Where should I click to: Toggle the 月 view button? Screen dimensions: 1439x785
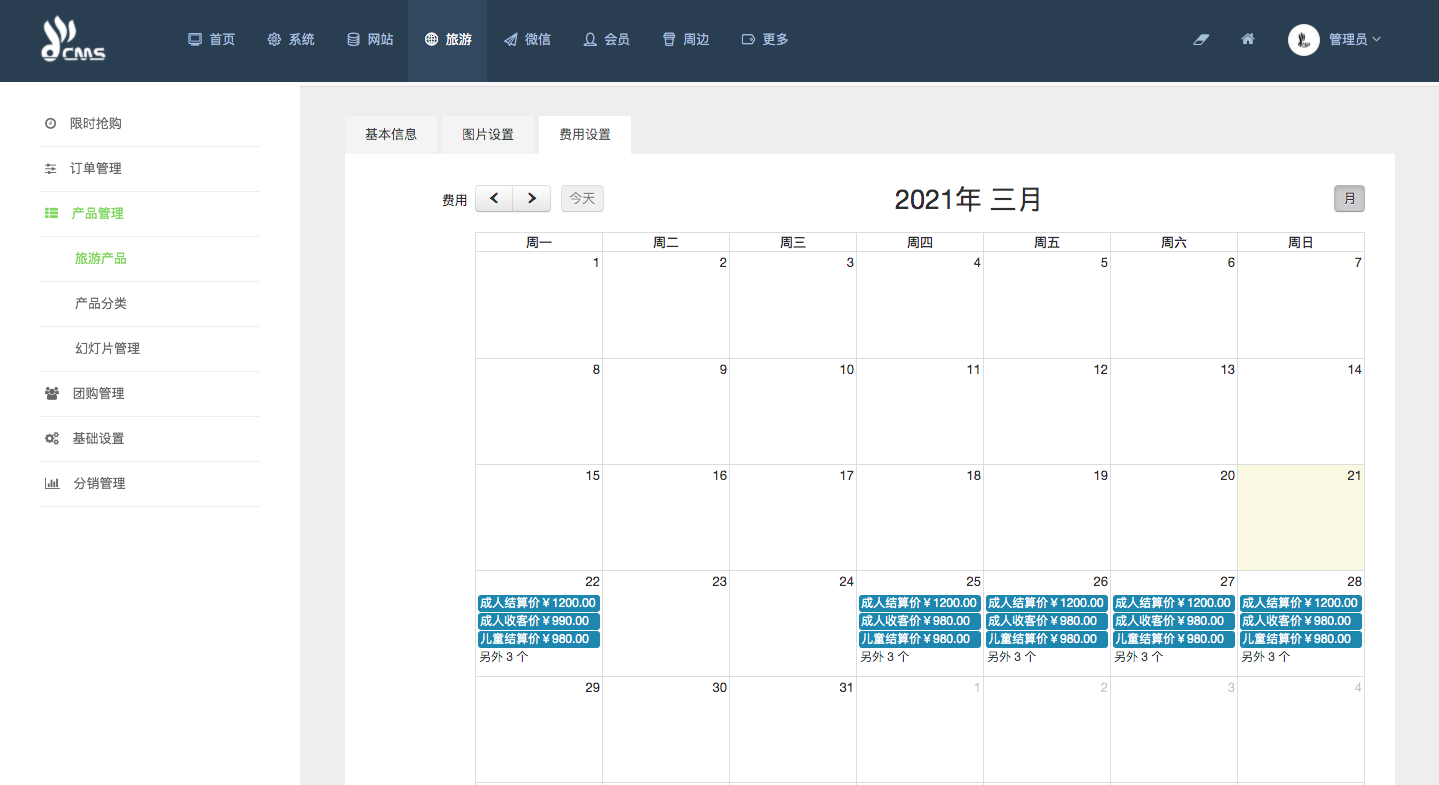click(x=1349, y=199)
